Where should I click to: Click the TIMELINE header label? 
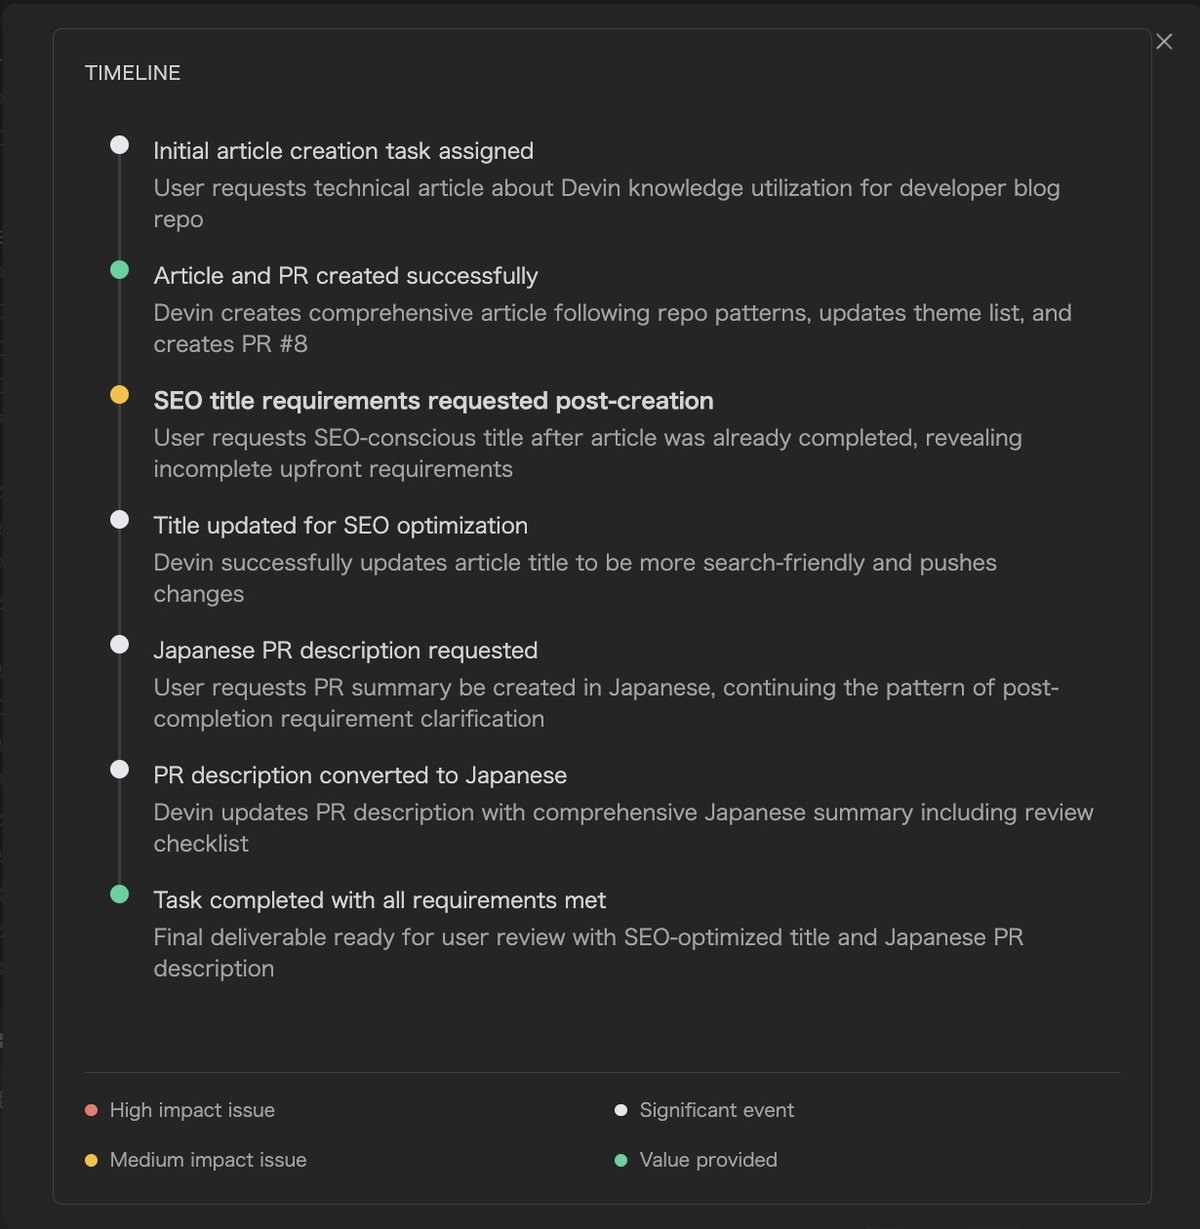coord(132,73)
